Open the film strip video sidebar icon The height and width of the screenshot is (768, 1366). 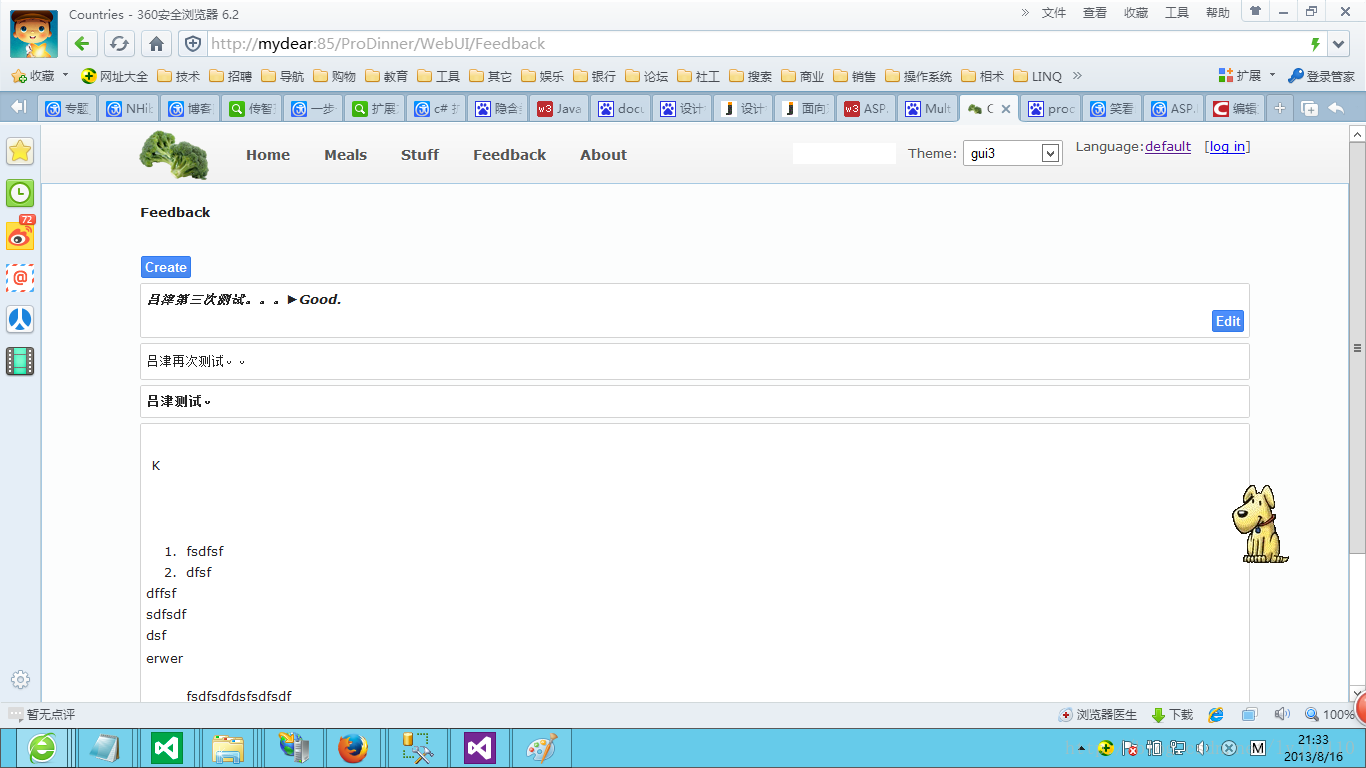click(20, 361)
